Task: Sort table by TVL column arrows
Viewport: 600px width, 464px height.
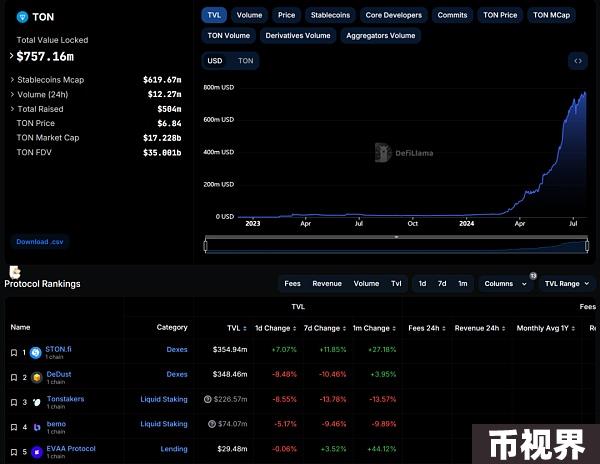Action: point(245,329)
